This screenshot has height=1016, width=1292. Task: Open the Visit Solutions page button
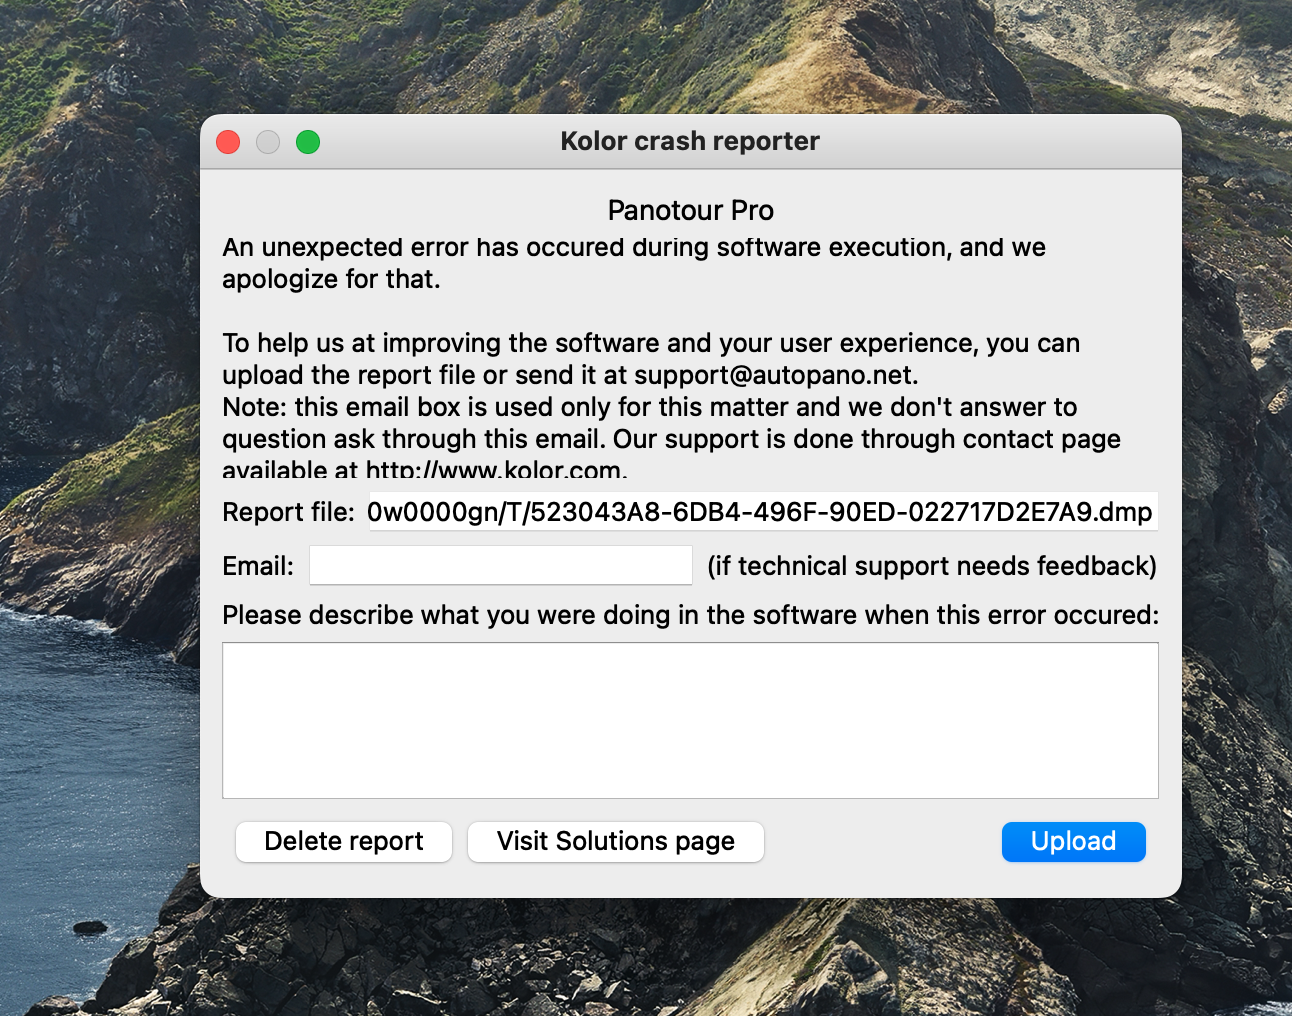(615, 842)
